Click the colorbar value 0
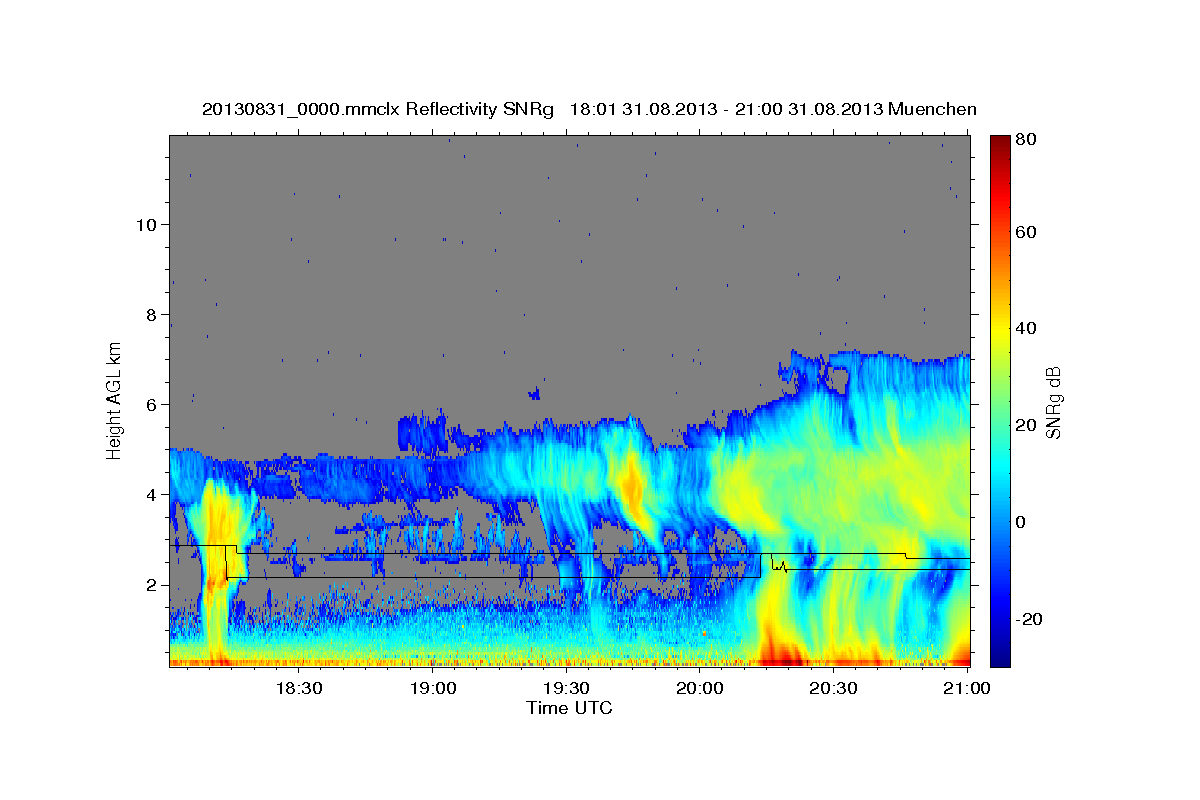Viewport: 1200px width, 800px height. (1020, 522)
